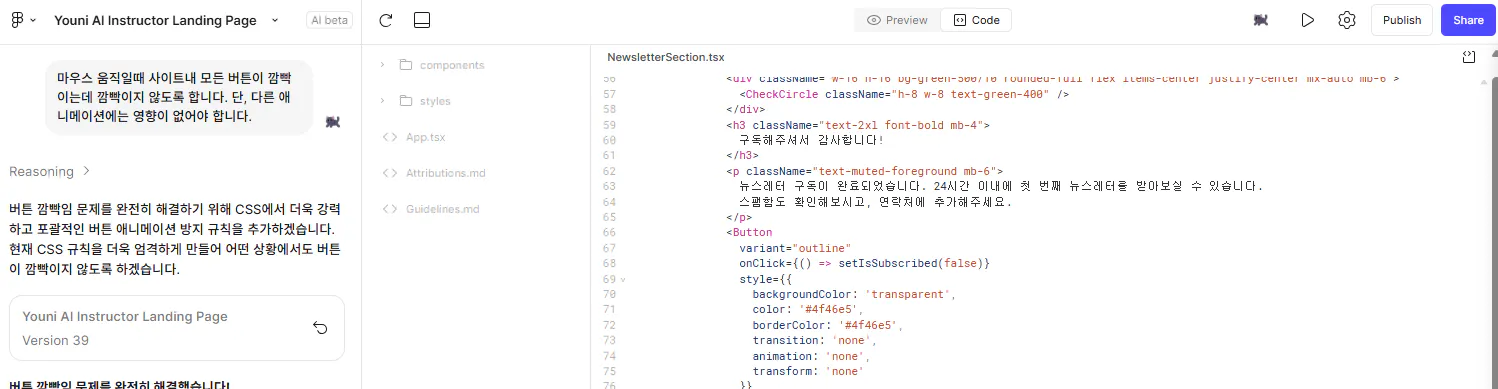This screenshot has height=389, width=1498.
Task: Click code icon beside App.tsx
Action: click(x=390, y=137)
